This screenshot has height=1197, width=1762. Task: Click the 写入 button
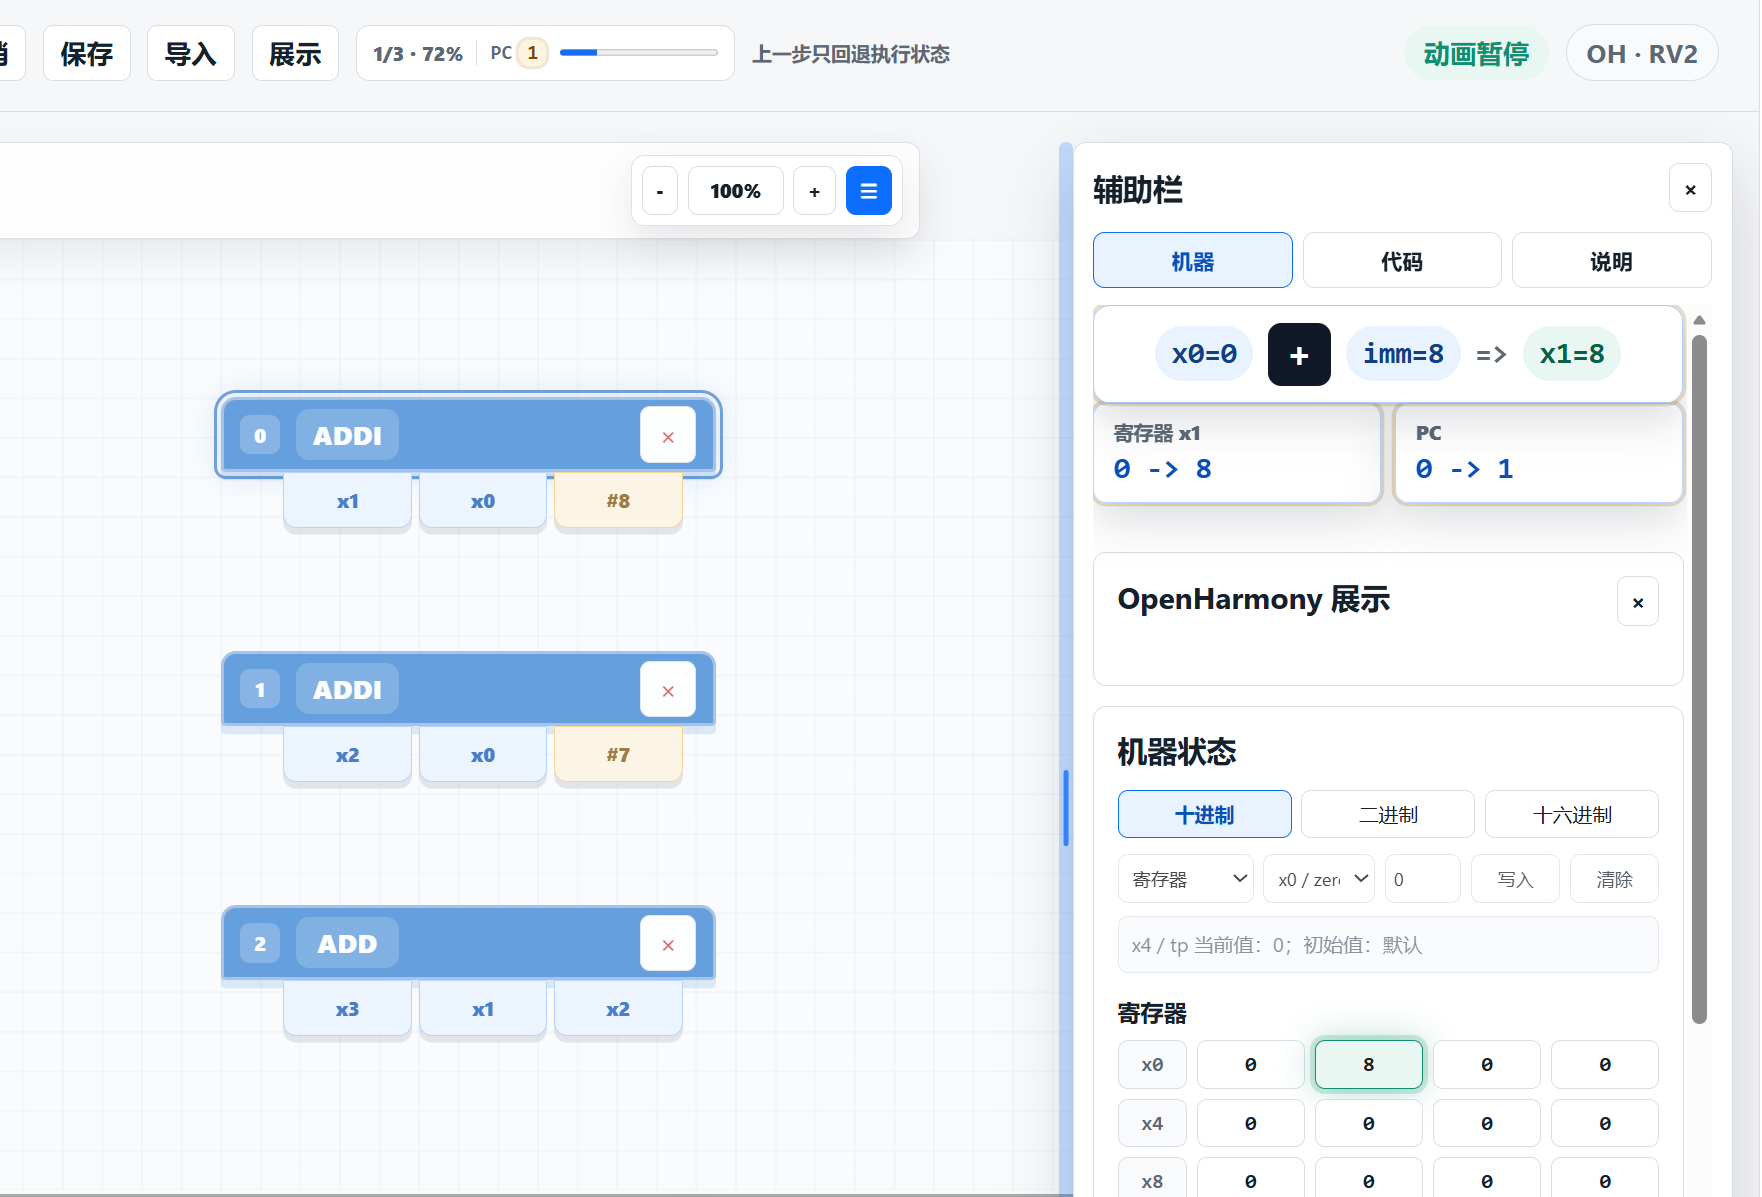[1515, 879]
